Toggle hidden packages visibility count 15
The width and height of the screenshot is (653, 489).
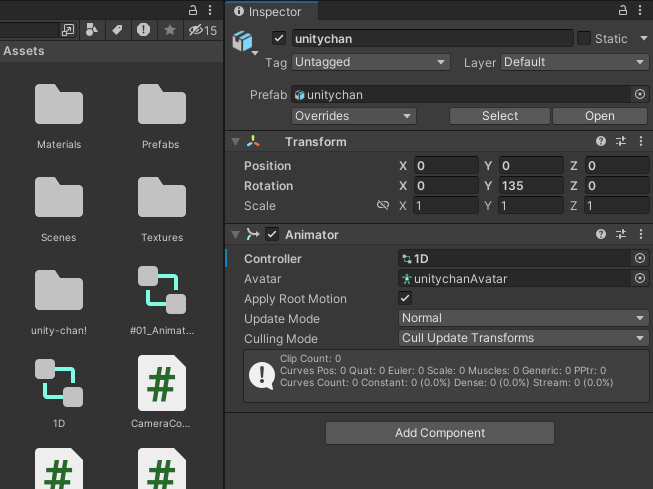tap(203, 30)
